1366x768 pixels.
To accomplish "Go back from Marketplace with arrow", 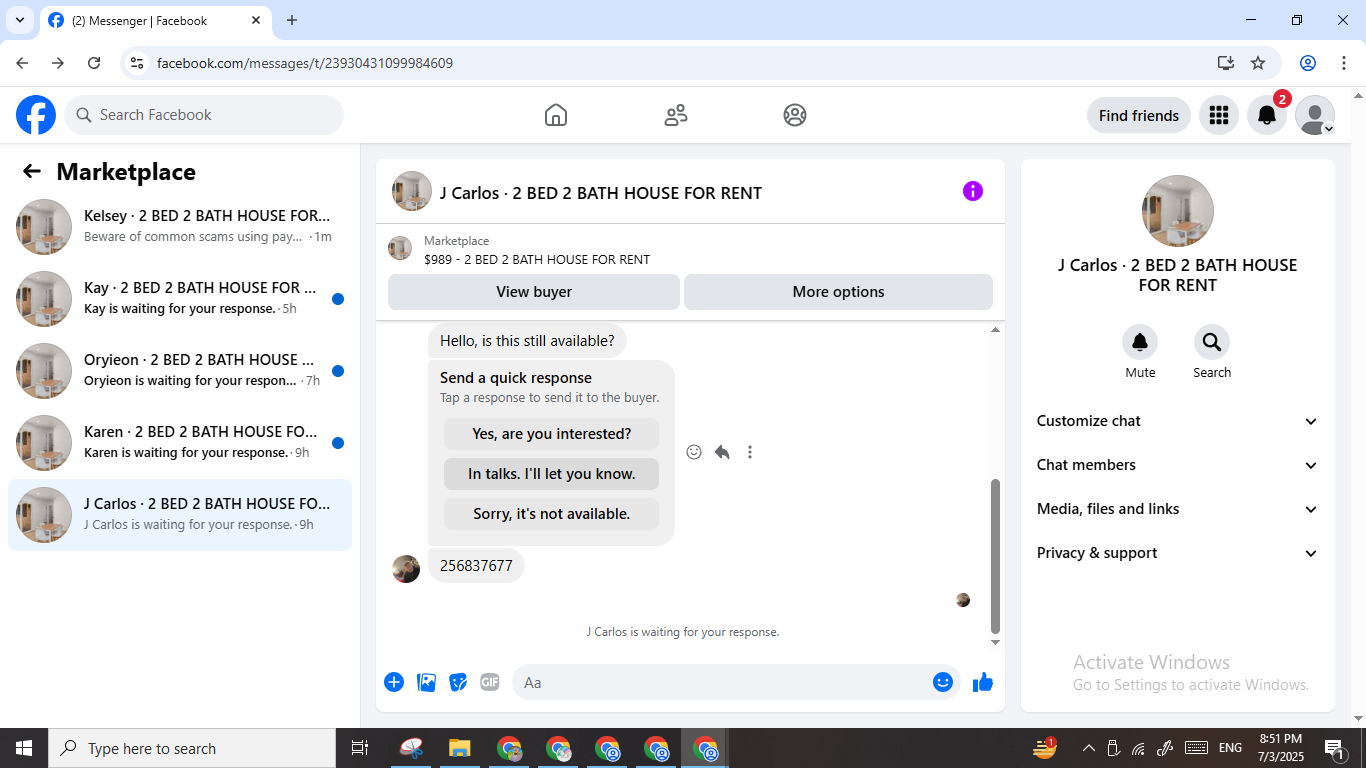I will click(x=32, y=171).
